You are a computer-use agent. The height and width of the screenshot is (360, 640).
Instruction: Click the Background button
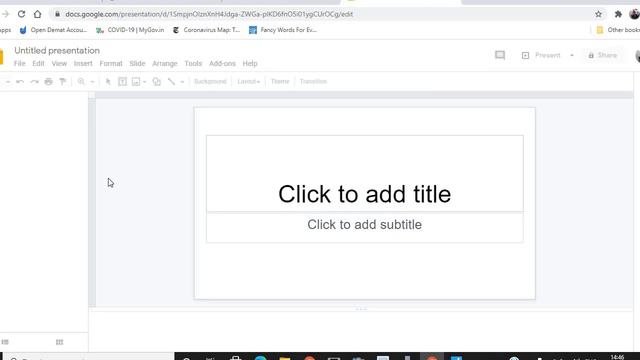coord(210,82)
